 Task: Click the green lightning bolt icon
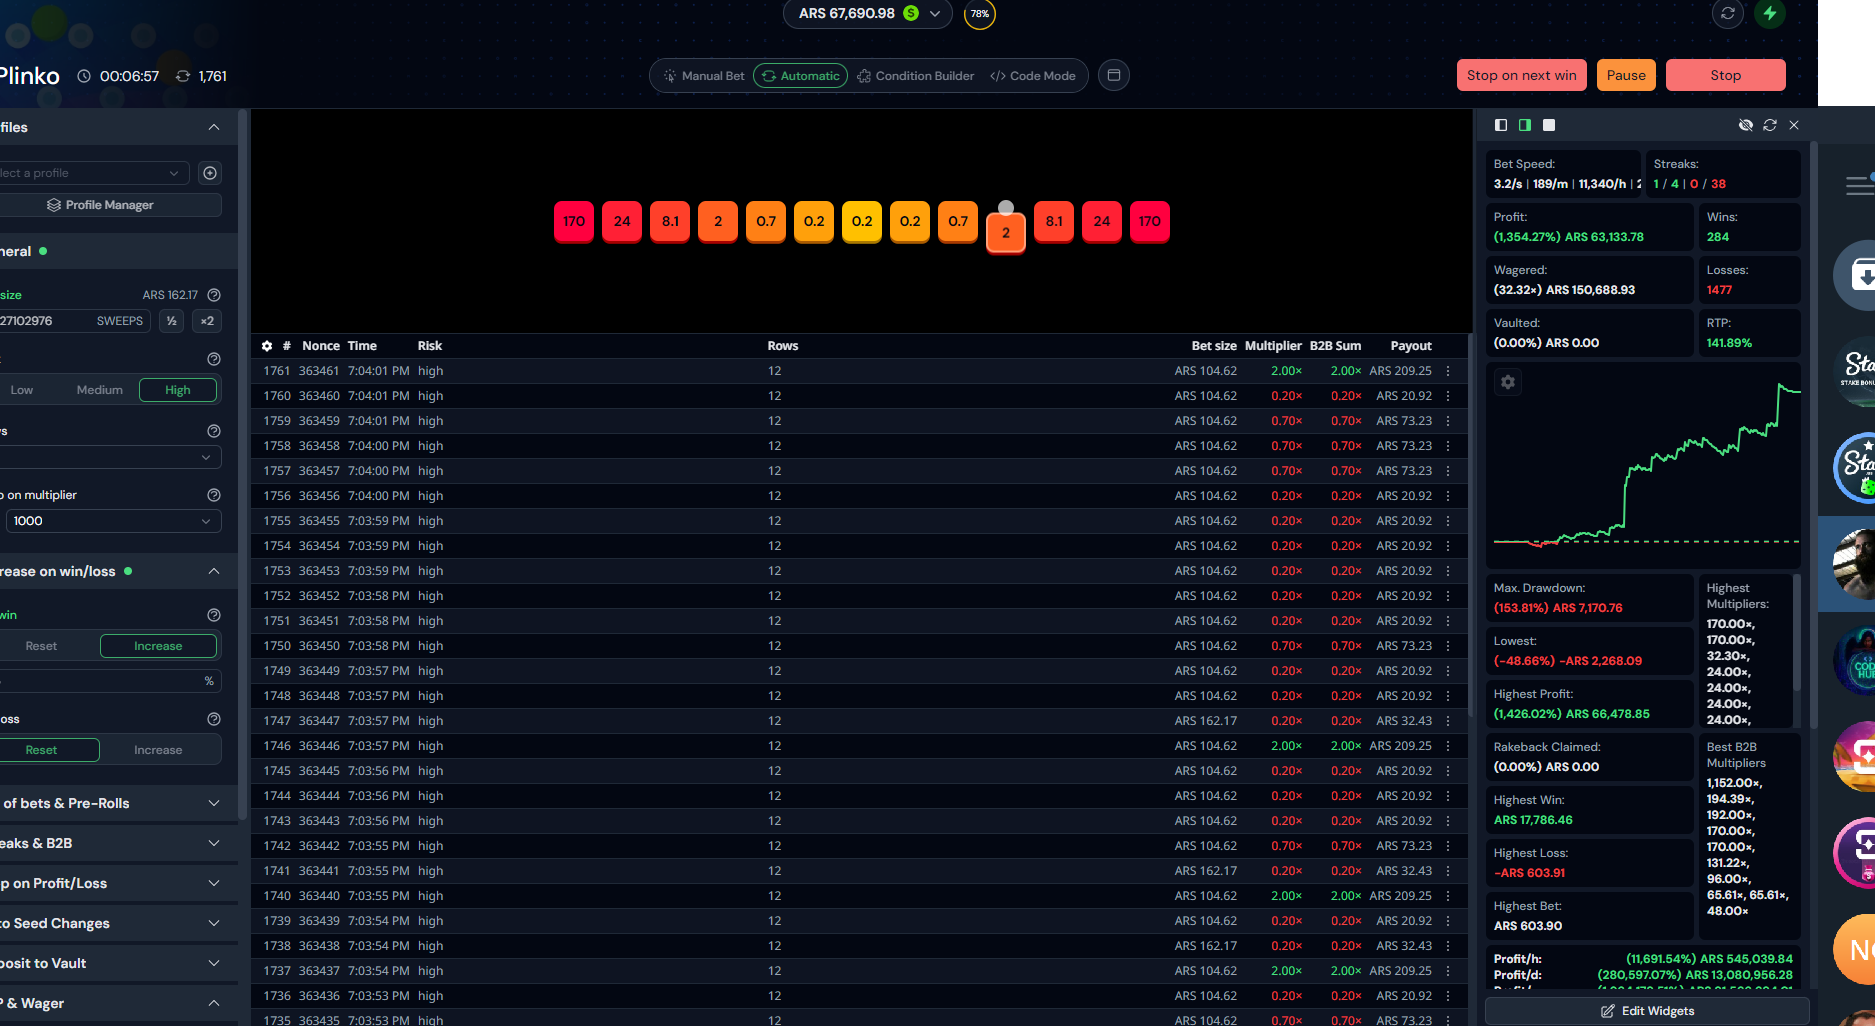click(x=1770, y=14)
